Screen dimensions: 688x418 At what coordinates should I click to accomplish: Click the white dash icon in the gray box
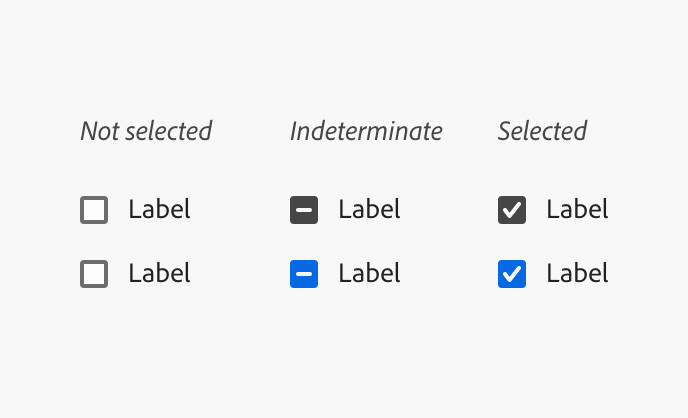click(304, 210)
